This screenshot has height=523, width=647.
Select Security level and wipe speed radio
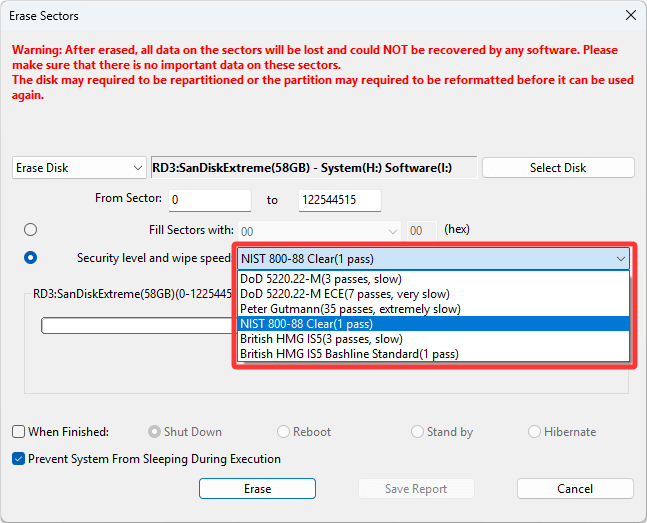pyautogui.click(x=31, y=257)
